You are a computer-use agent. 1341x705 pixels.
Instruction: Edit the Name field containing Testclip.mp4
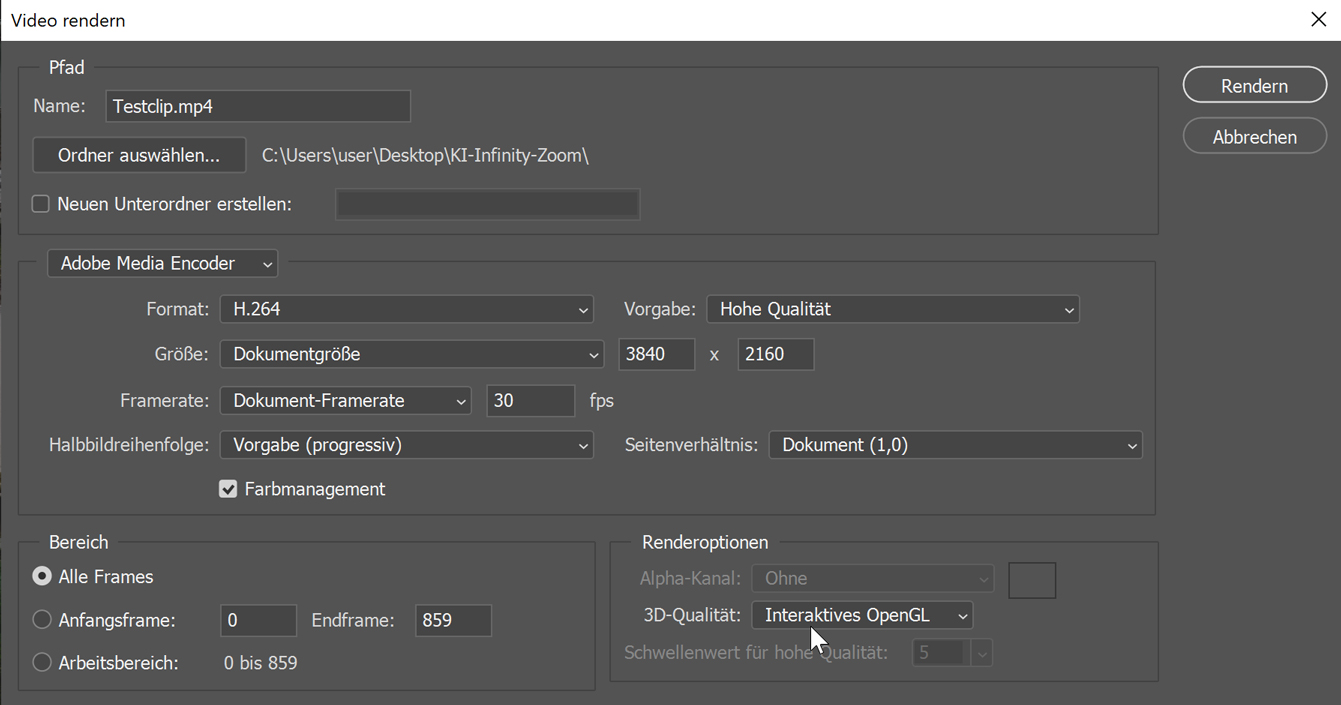coord(258,106)
